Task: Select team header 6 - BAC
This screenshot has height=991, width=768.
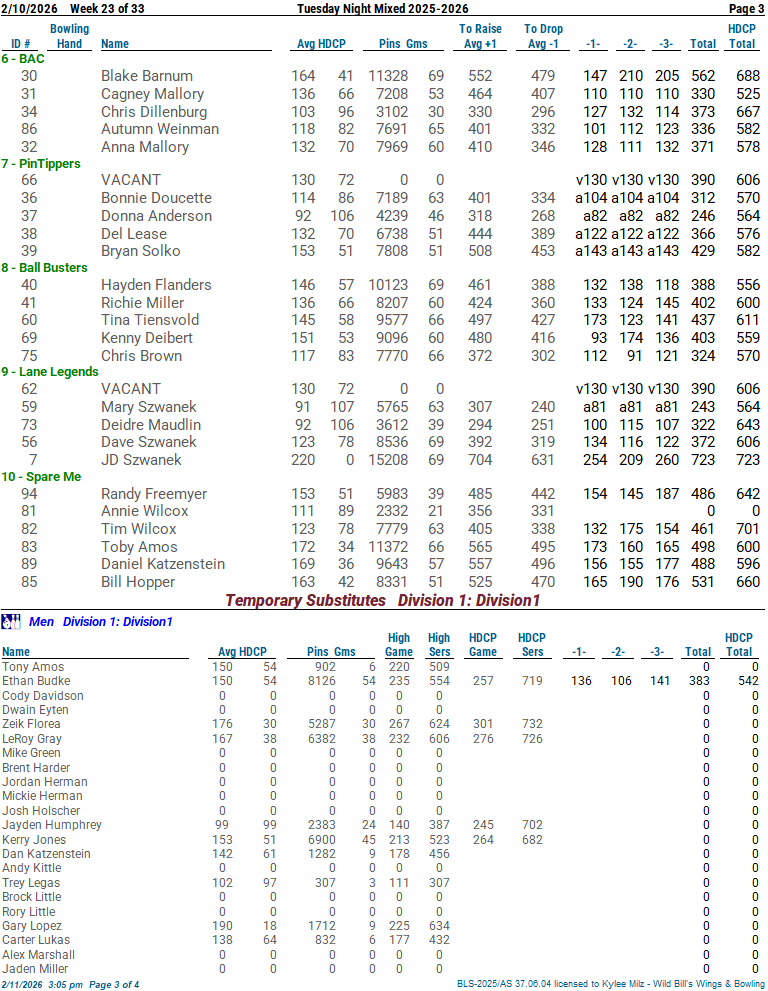Action: point(23,59)
